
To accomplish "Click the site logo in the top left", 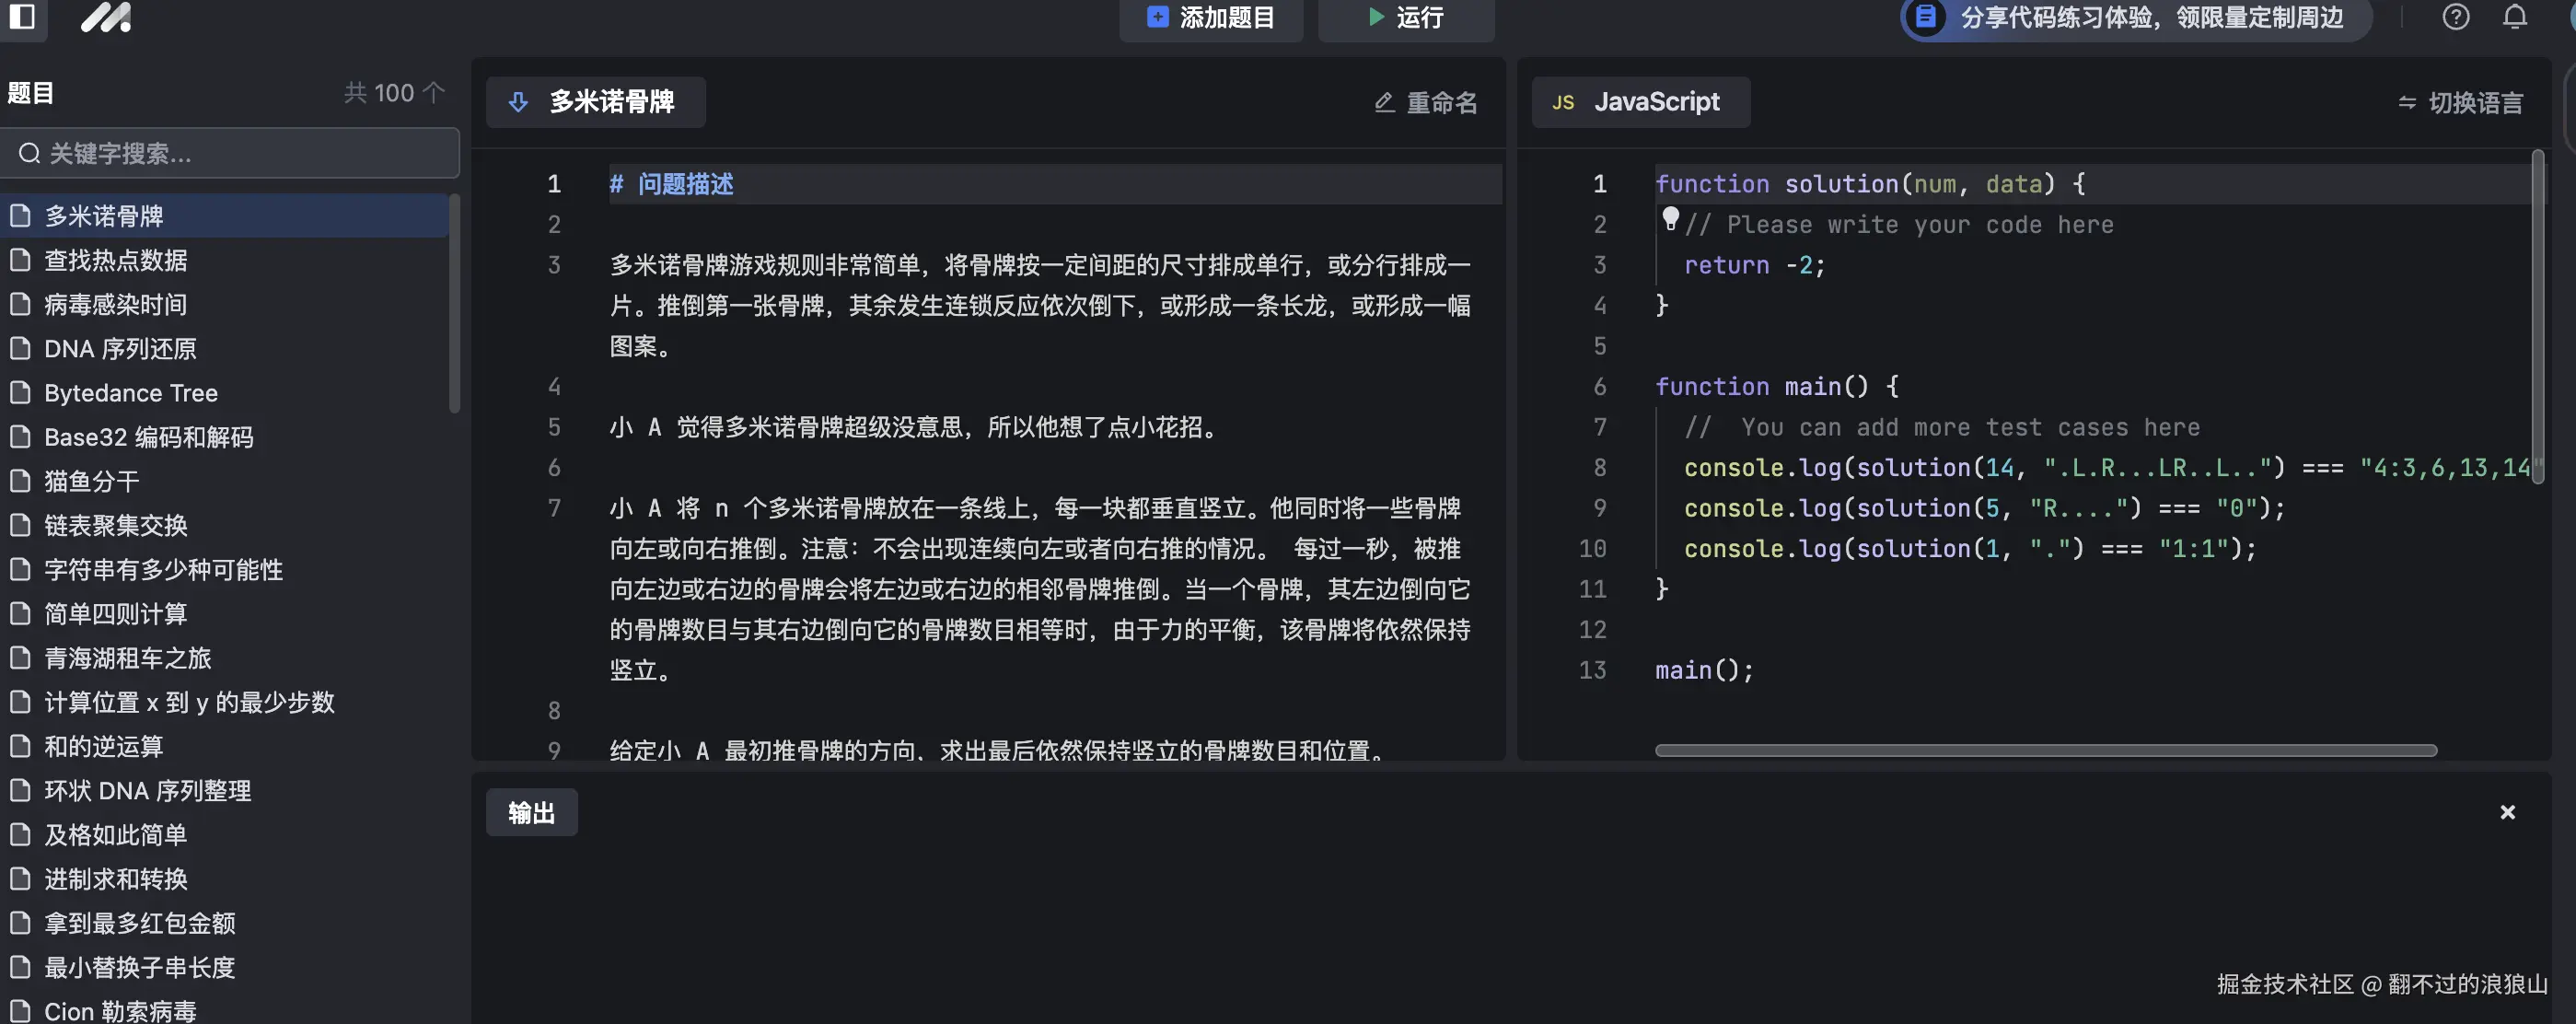I will tap(104, 18).
